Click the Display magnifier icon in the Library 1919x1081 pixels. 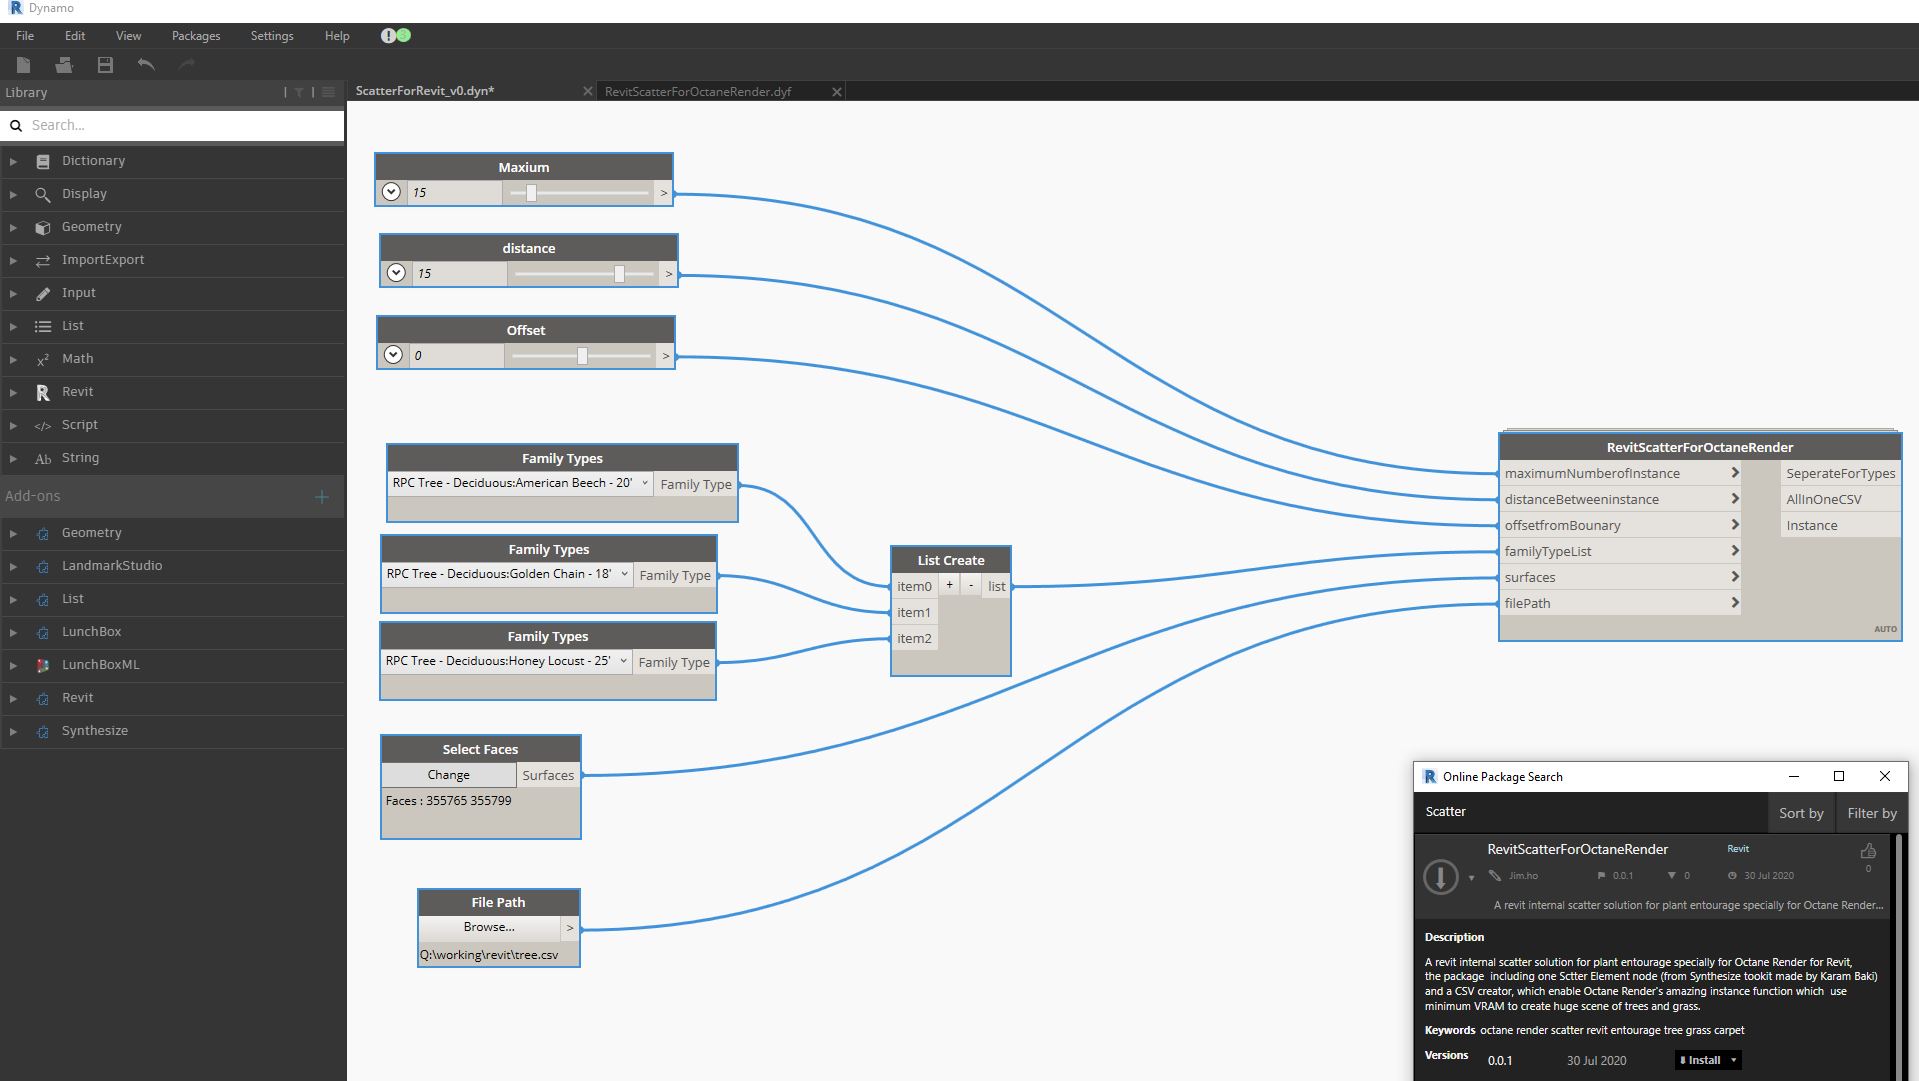(43, 194)
